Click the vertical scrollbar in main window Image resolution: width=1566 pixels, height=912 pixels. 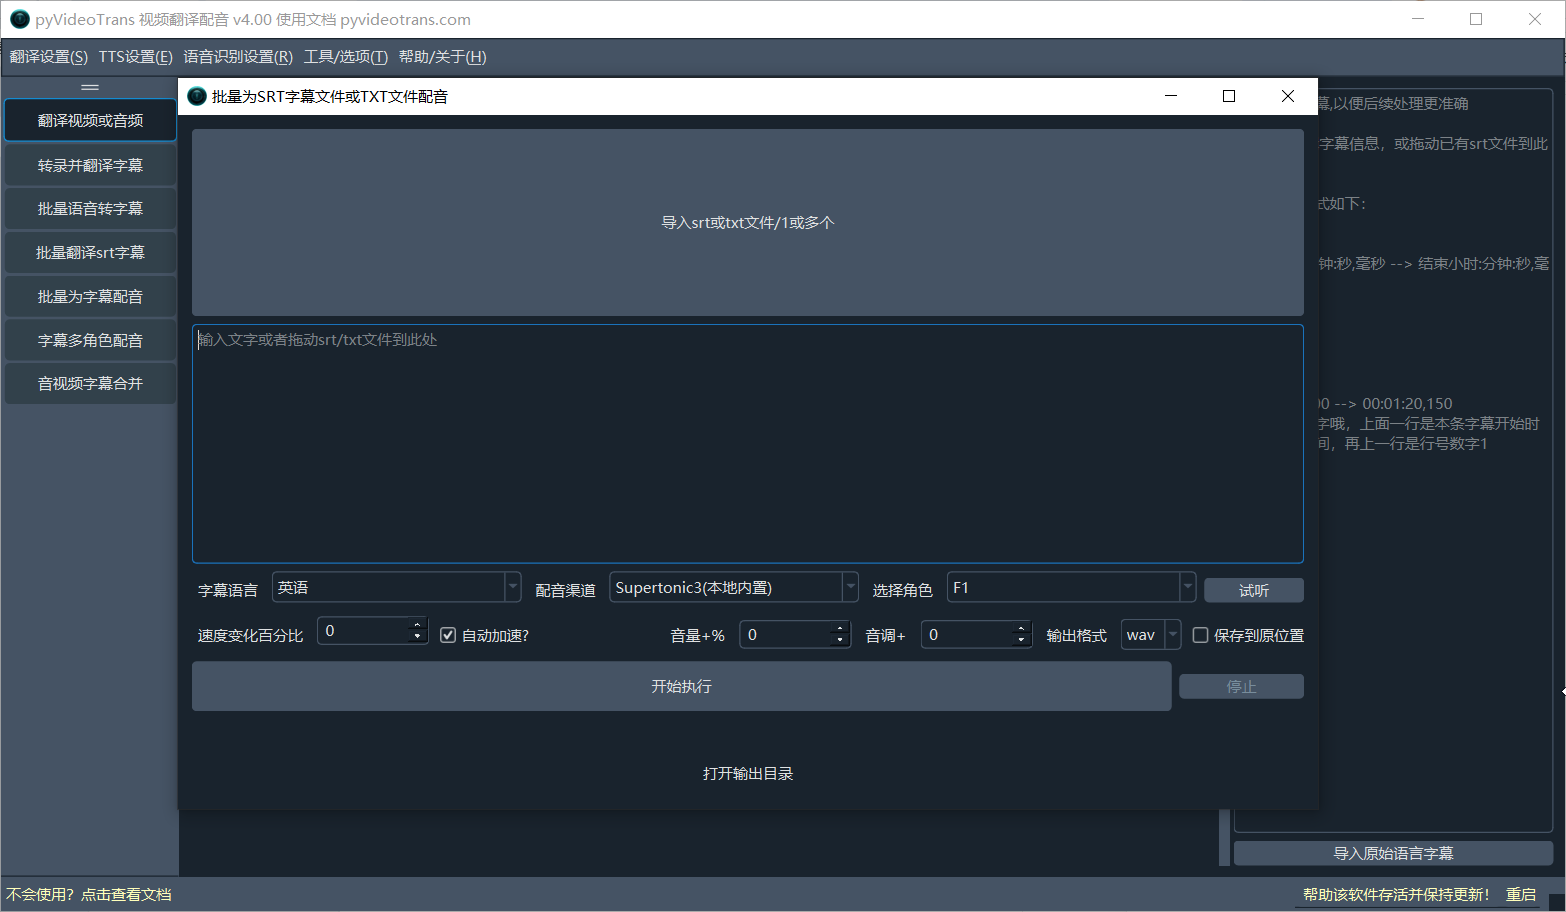(x=1224, y=837)
